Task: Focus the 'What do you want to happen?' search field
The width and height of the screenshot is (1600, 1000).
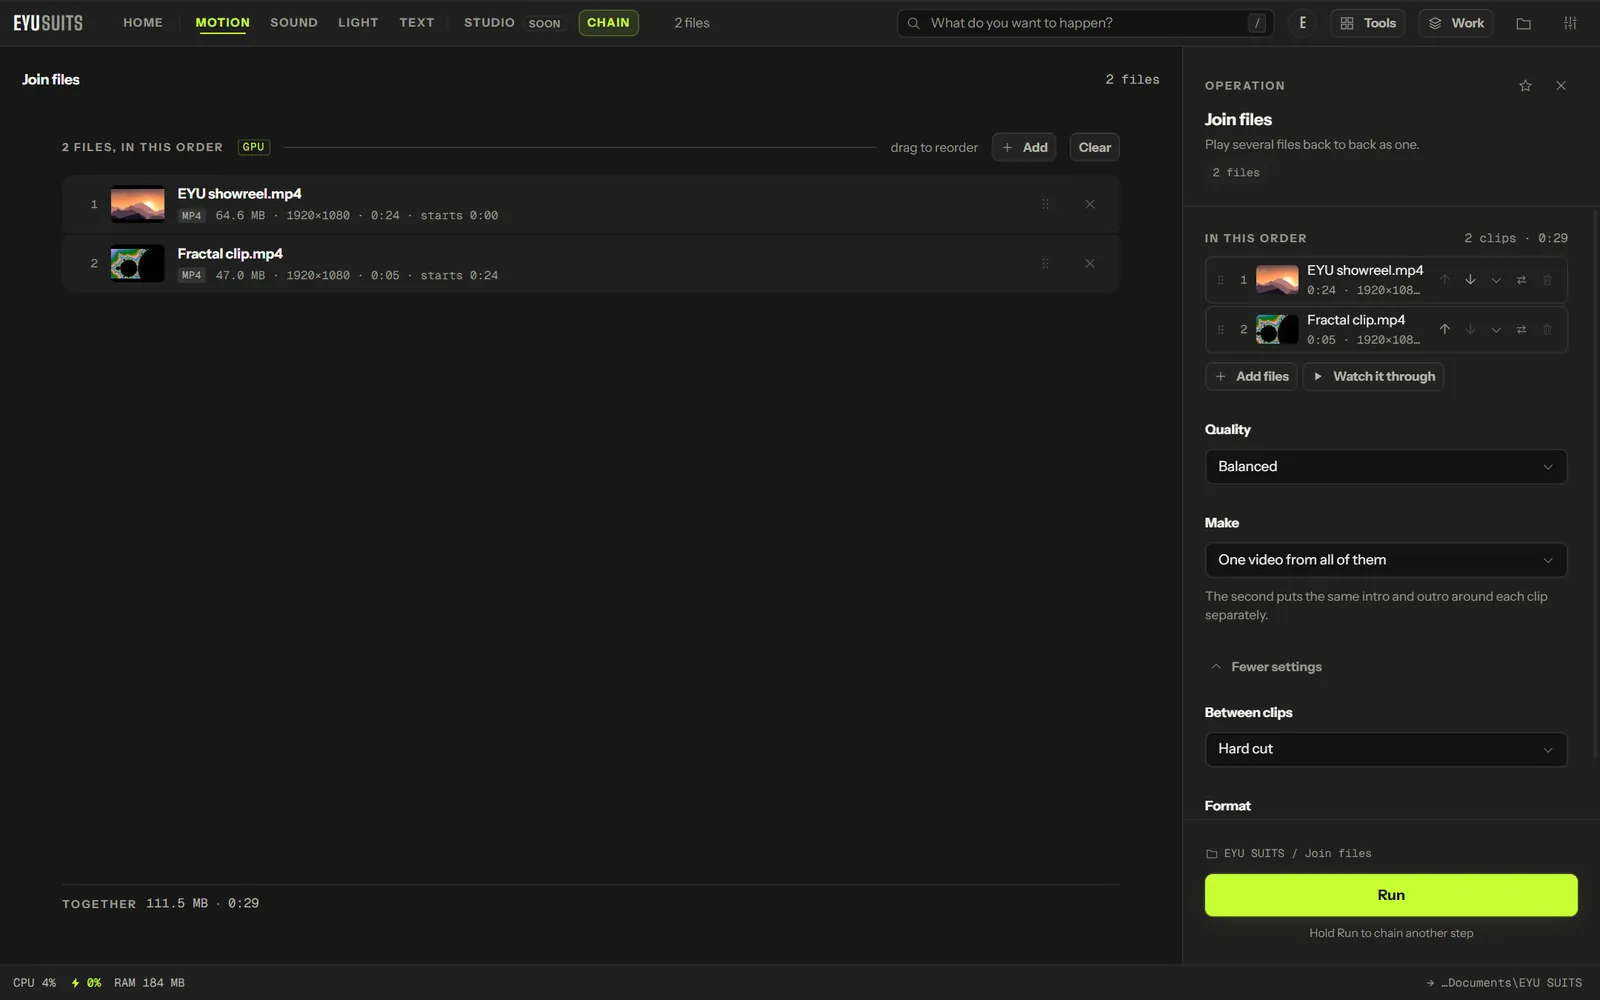Action: (x=1086, y=23)
